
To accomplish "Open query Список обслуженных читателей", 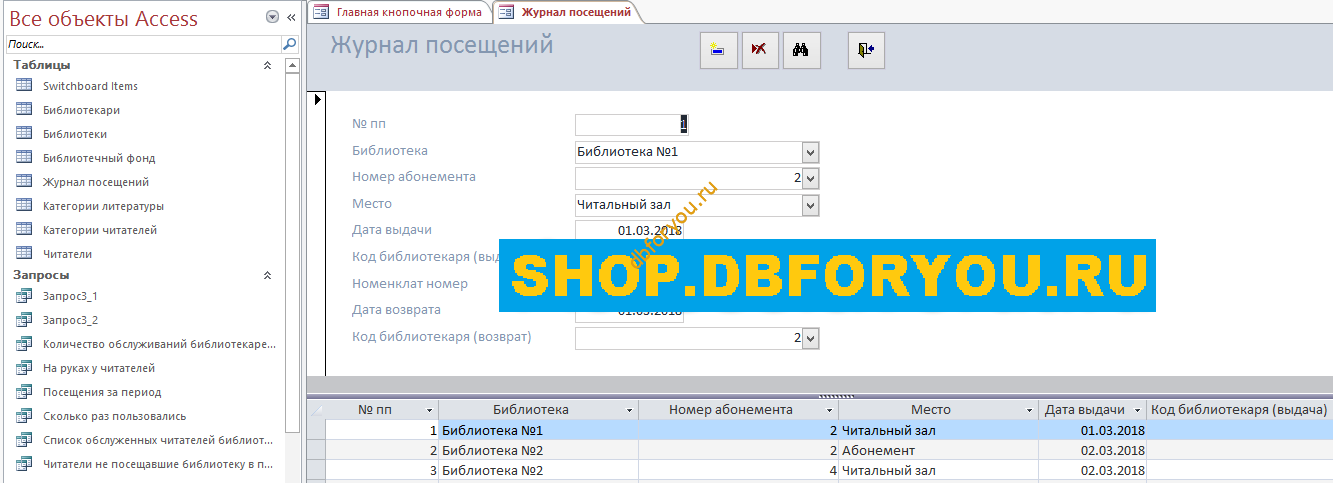I will point(157,440).
